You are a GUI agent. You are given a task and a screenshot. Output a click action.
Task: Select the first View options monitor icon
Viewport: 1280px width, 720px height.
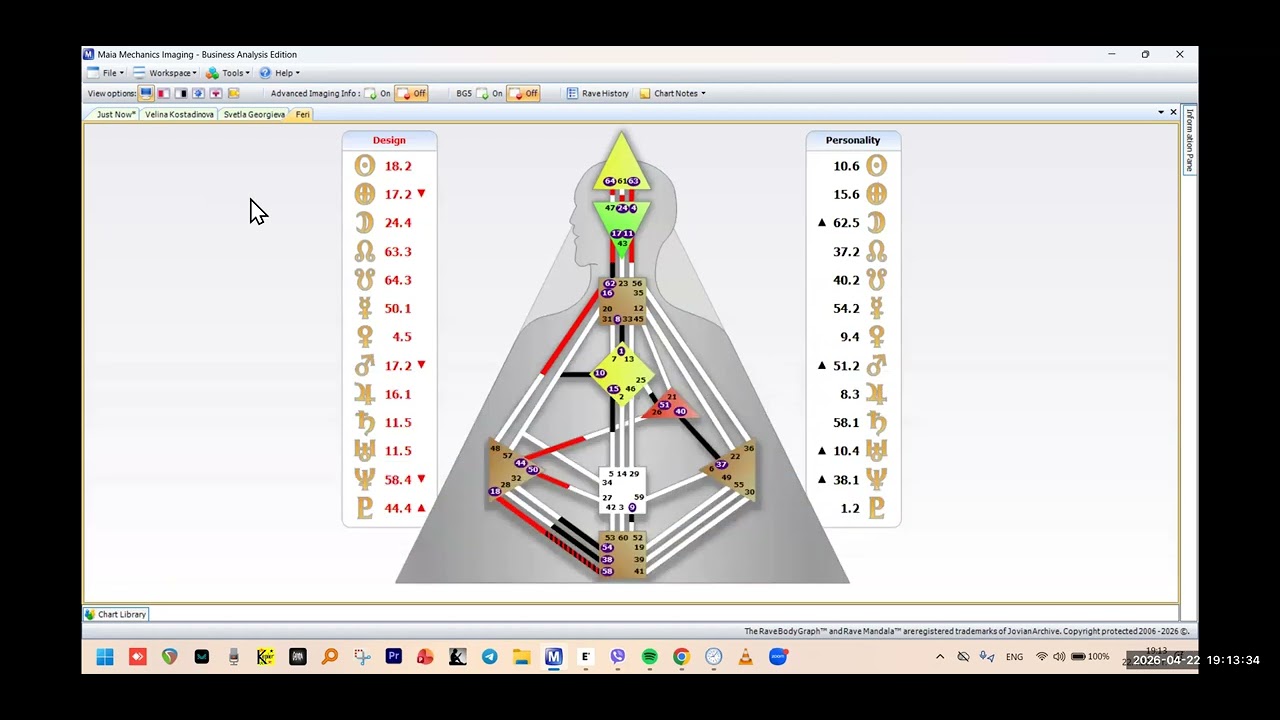[146, 93]
